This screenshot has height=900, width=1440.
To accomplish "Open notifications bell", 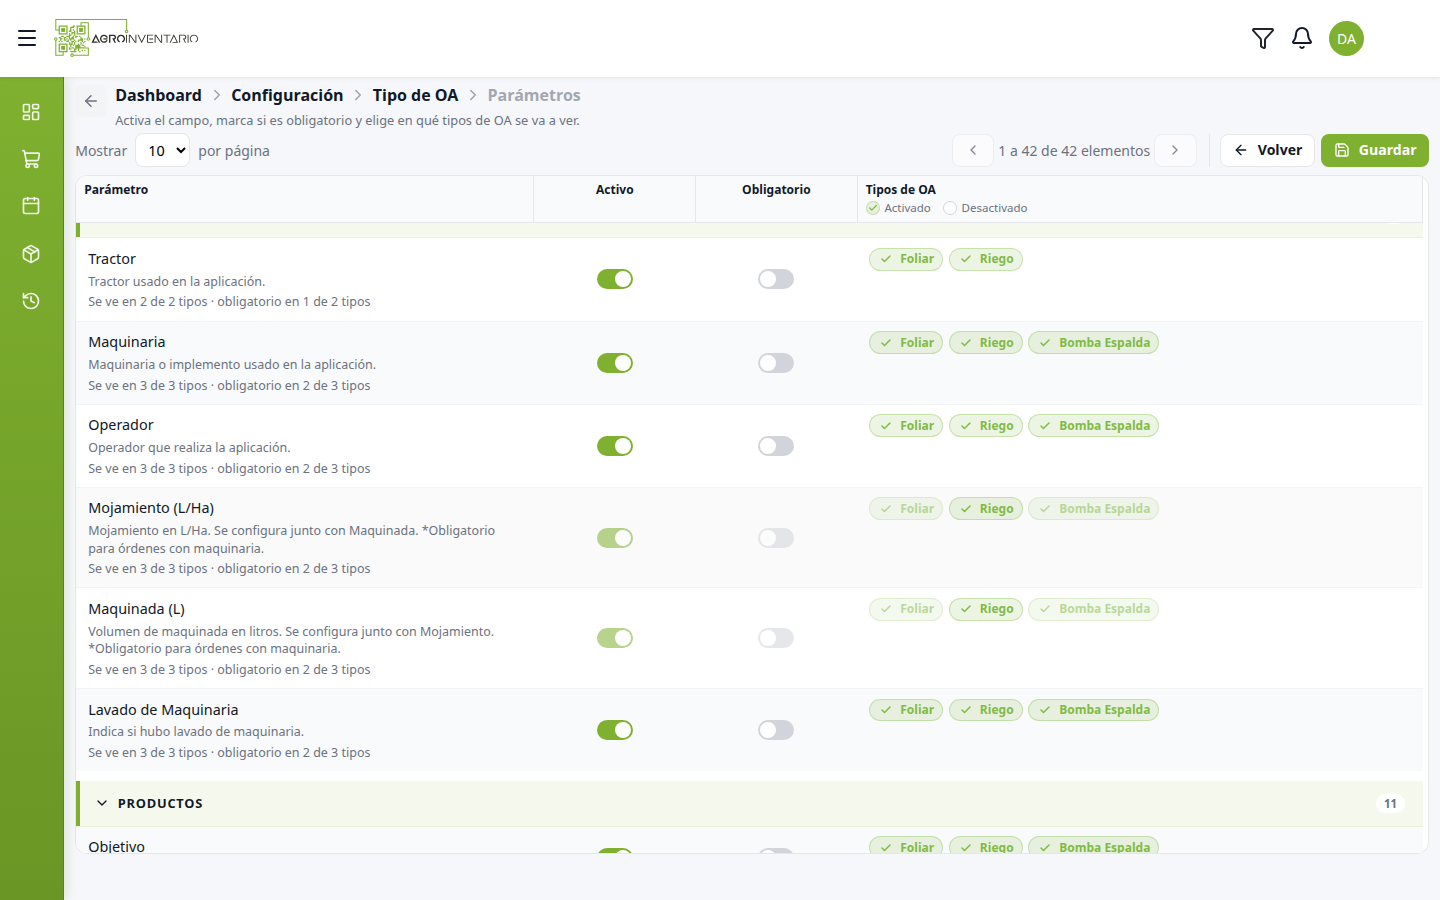I will tap(1302, 38).
